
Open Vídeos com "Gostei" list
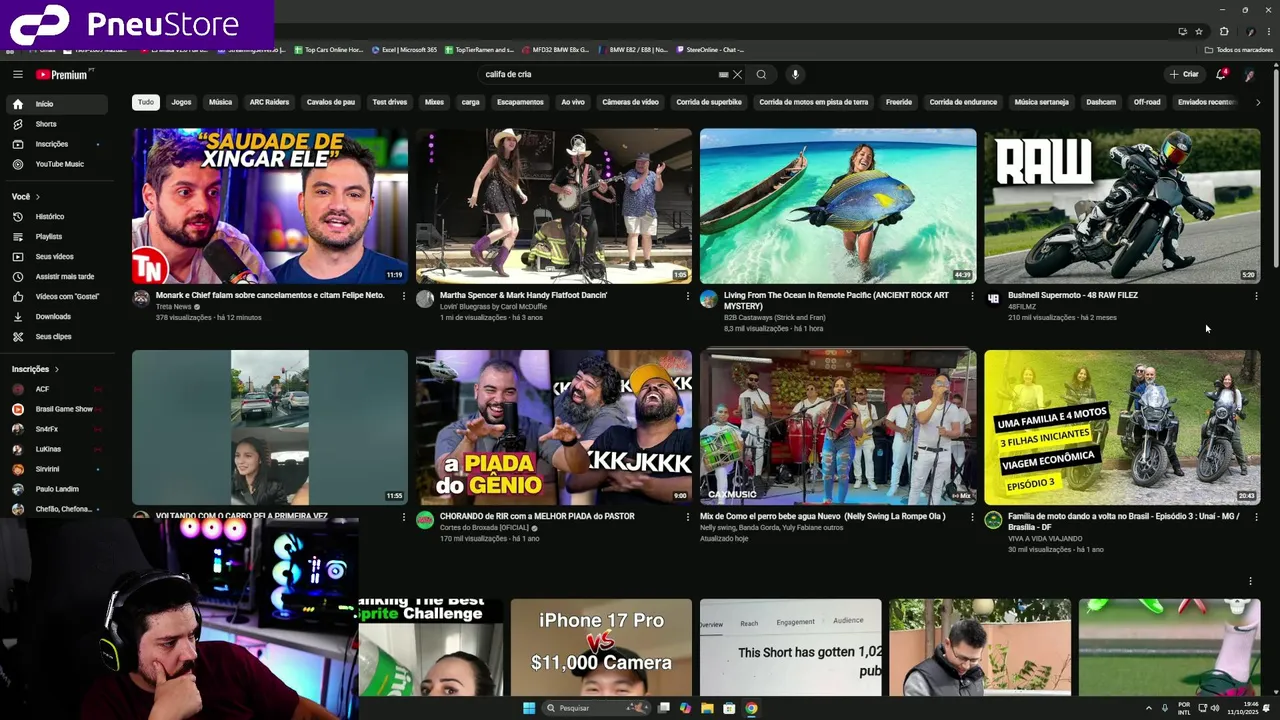58,296
